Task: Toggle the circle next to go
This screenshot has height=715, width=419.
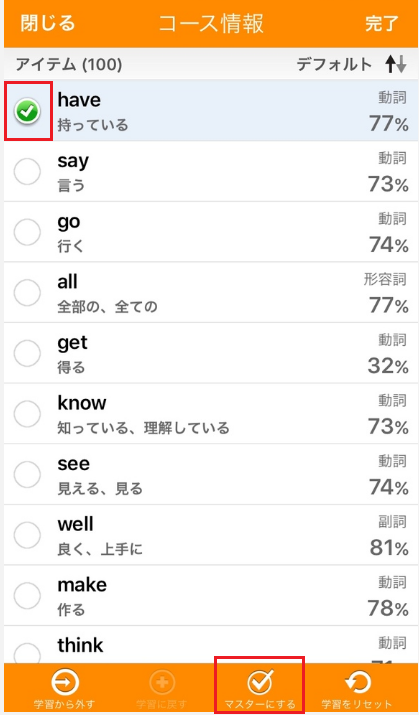Action: tap(27, 233)
